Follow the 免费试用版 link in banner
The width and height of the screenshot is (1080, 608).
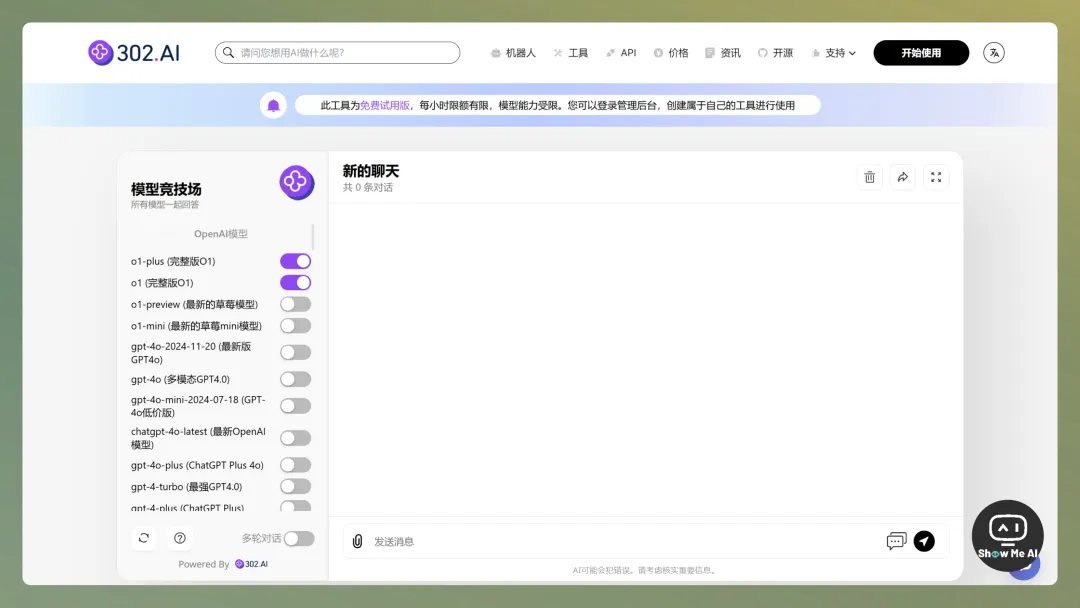click(384, 105)
